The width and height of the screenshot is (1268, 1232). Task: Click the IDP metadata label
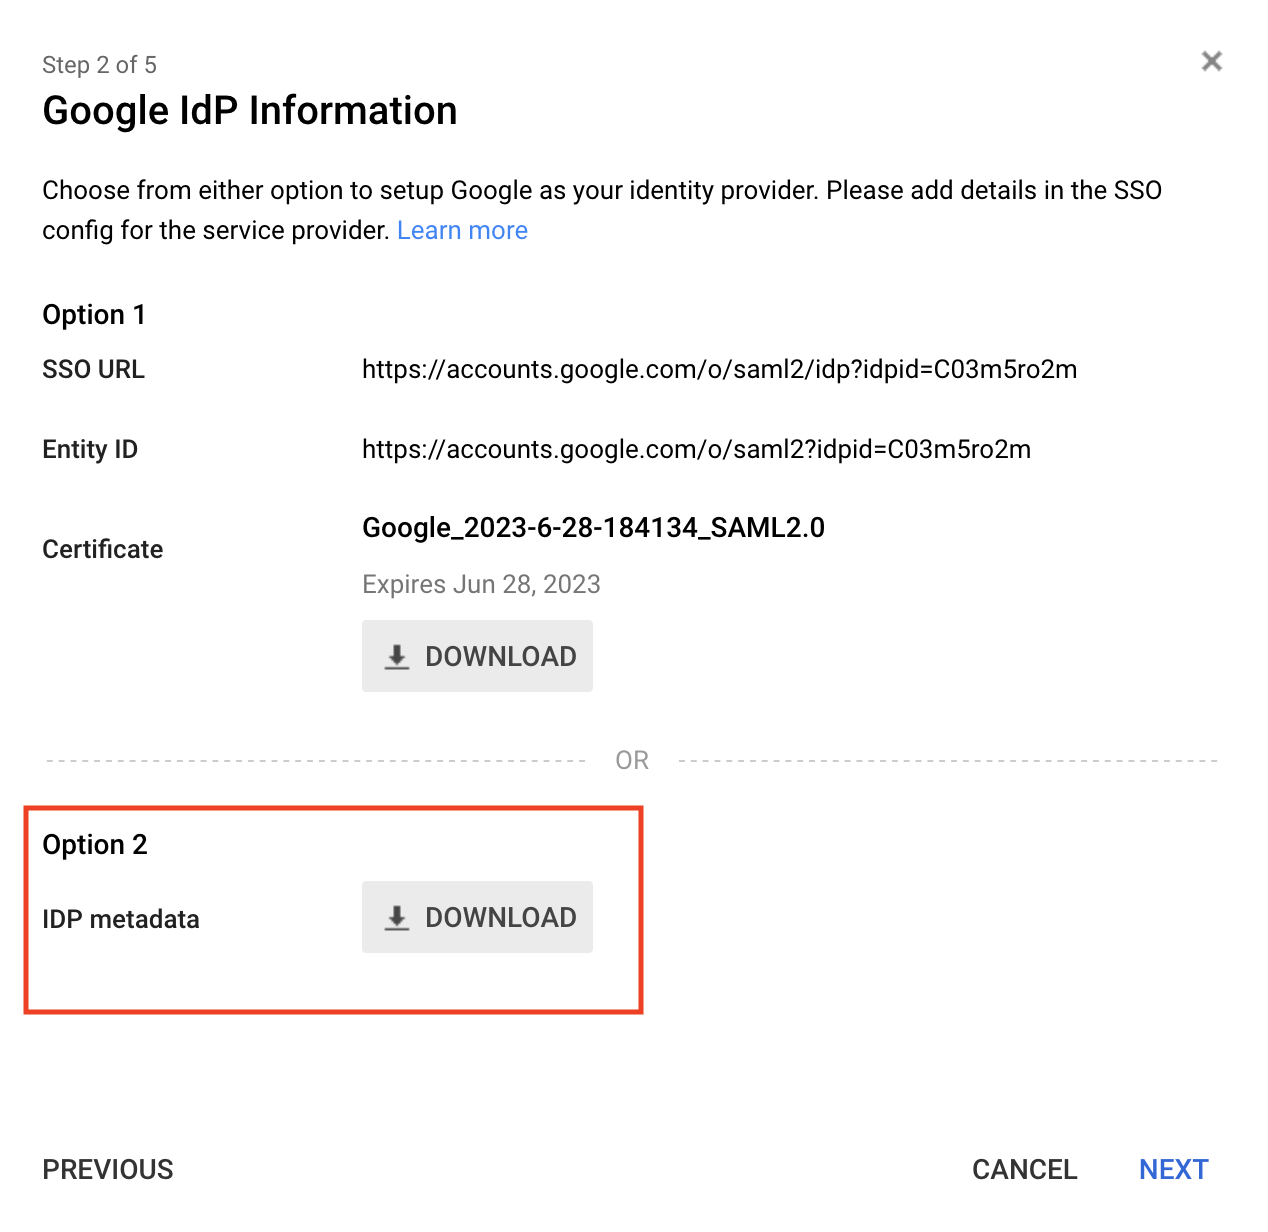point(121,920)
